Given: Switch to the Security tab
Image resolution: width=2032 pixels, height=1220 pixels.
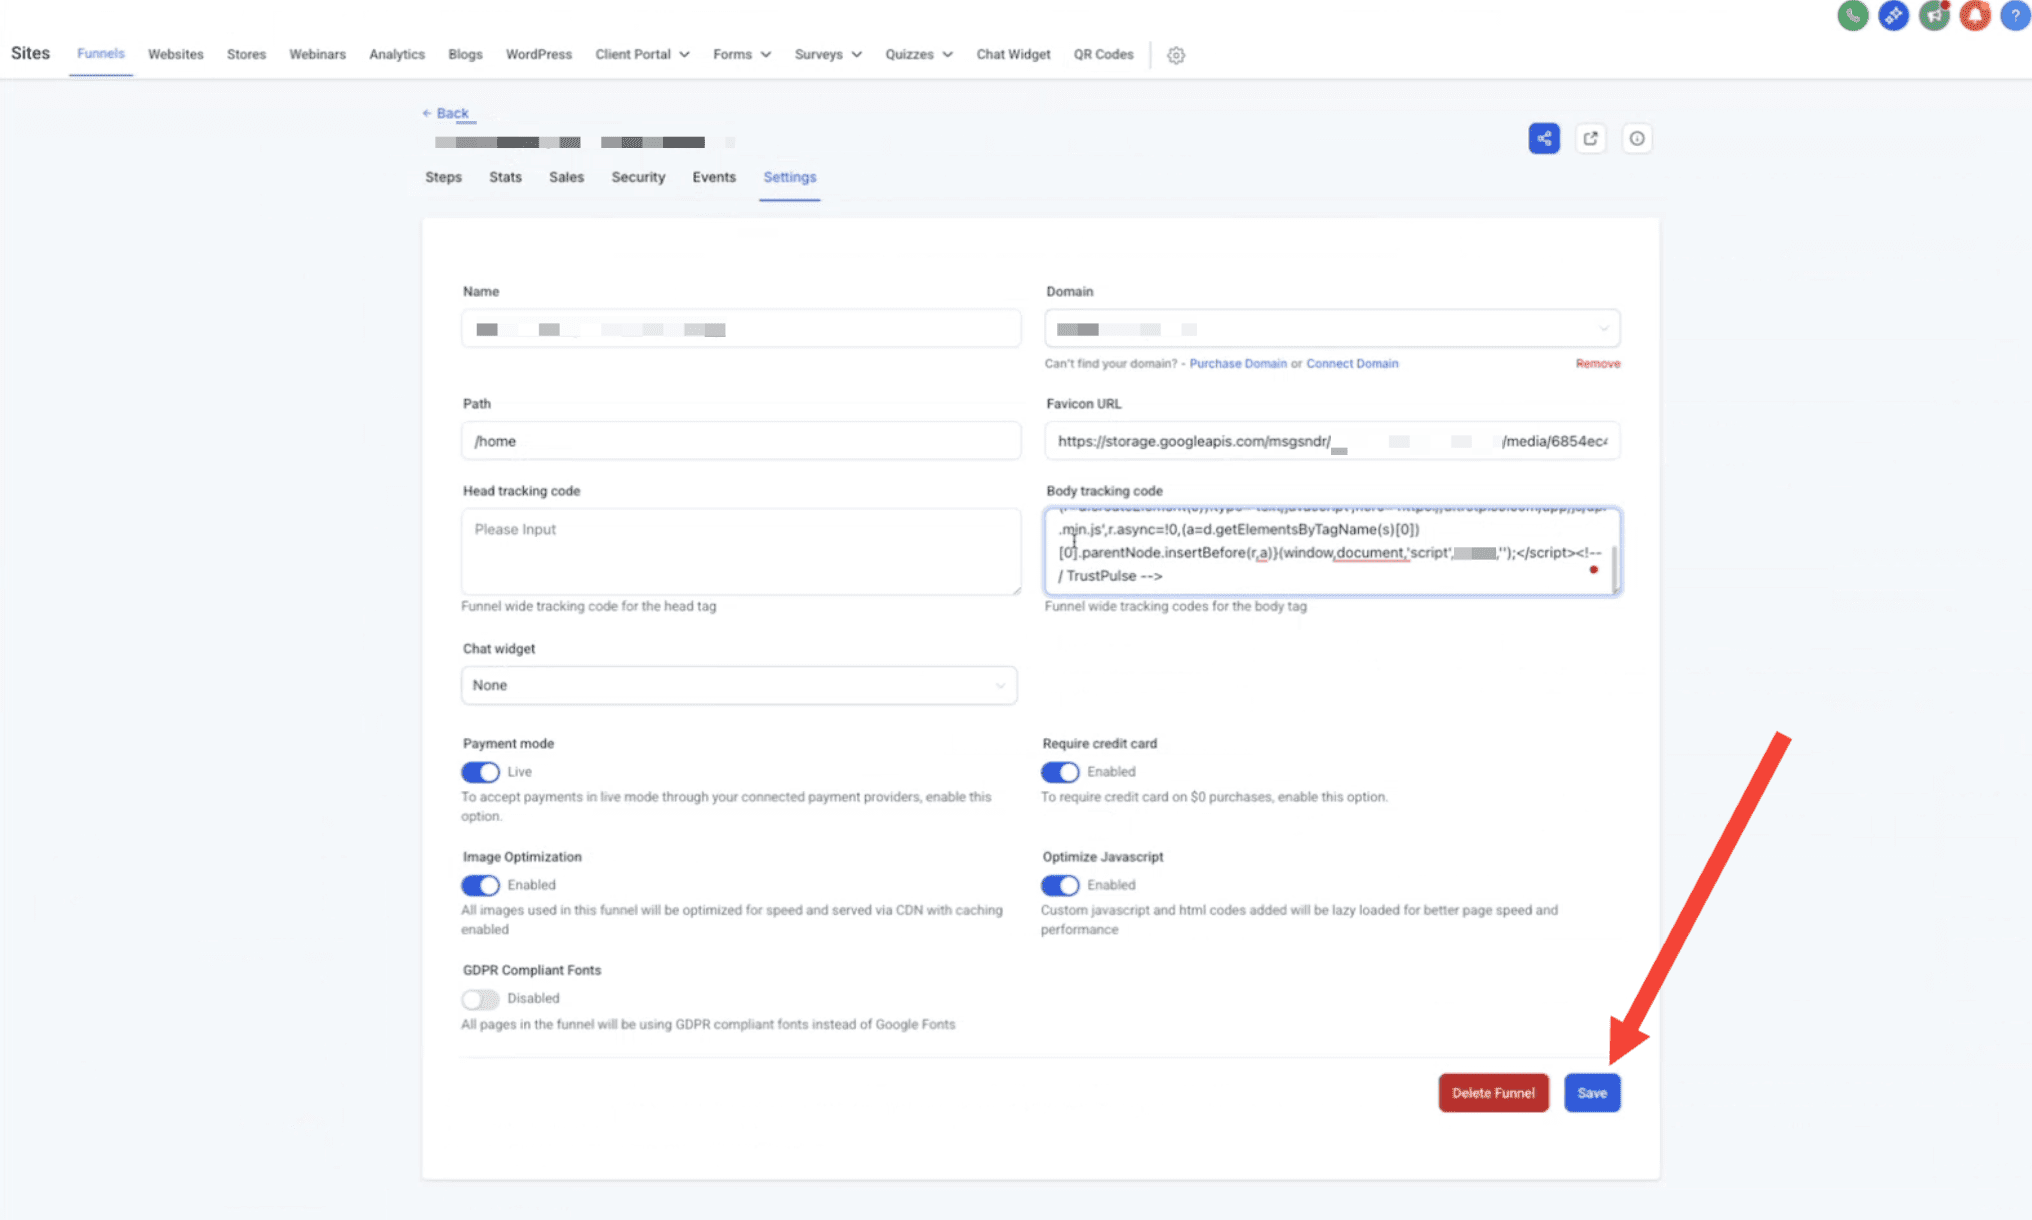Looking at the screenshot, I should click(x=638, y=177).
